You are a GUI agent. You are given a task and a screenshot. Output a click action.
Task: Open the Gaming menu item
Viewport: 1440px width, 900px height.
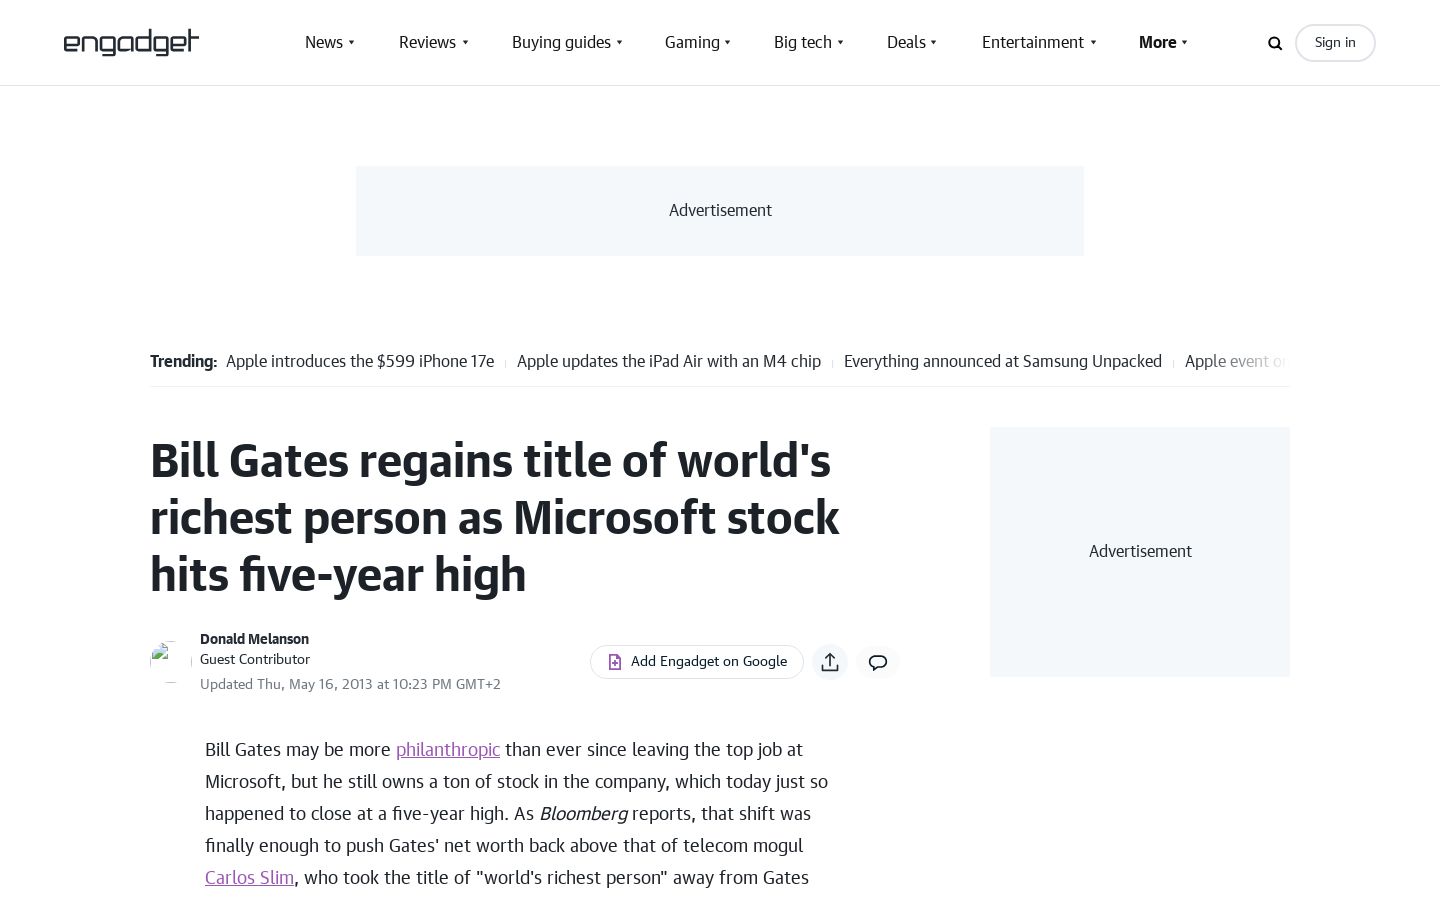[x=698, y=42]
